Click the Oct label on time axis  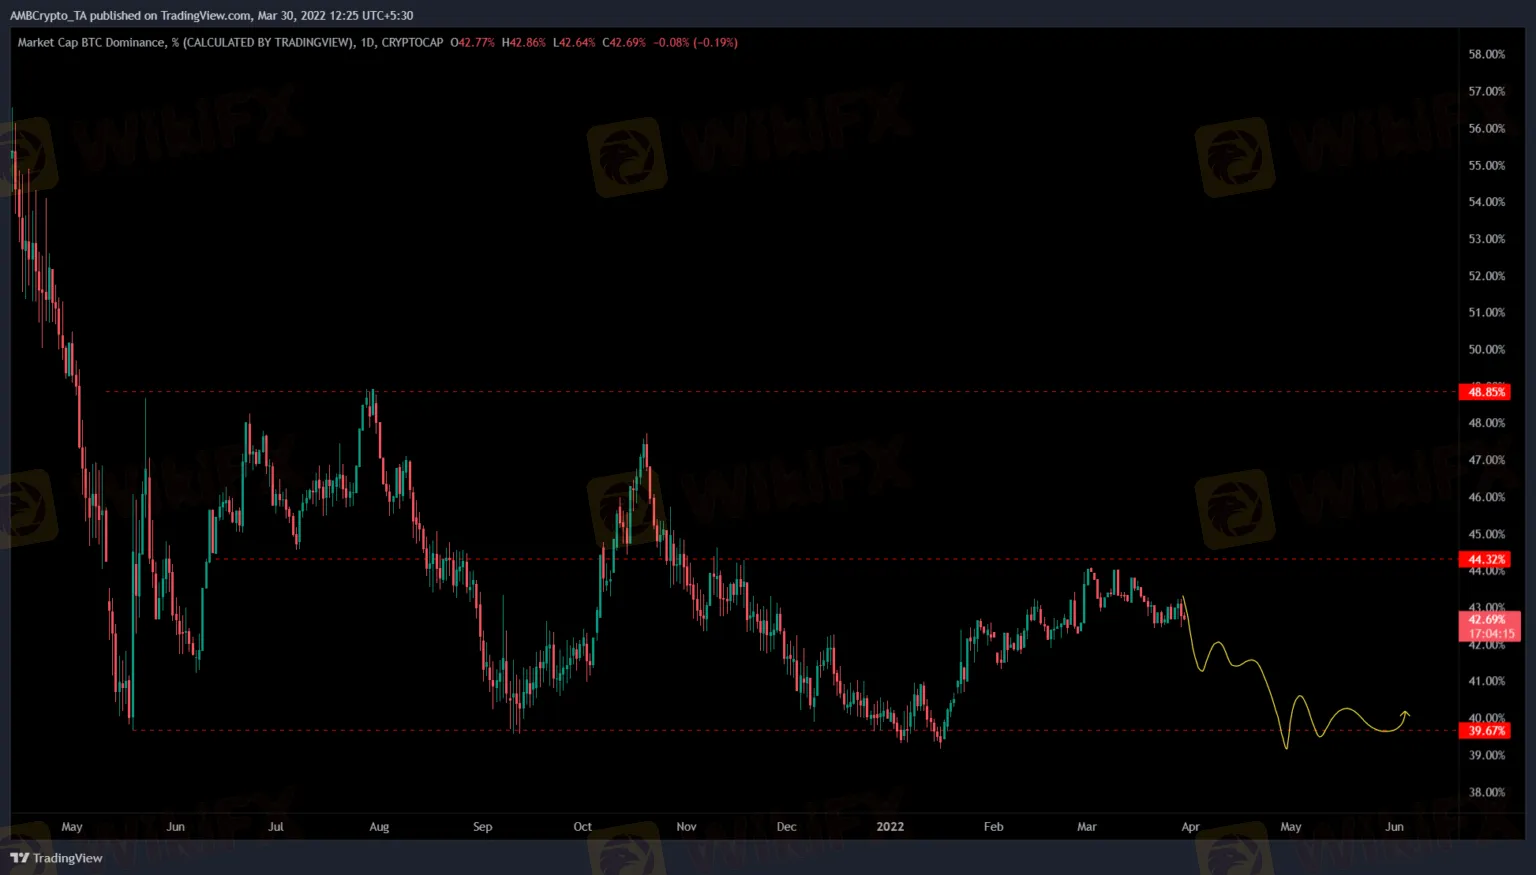582,827
